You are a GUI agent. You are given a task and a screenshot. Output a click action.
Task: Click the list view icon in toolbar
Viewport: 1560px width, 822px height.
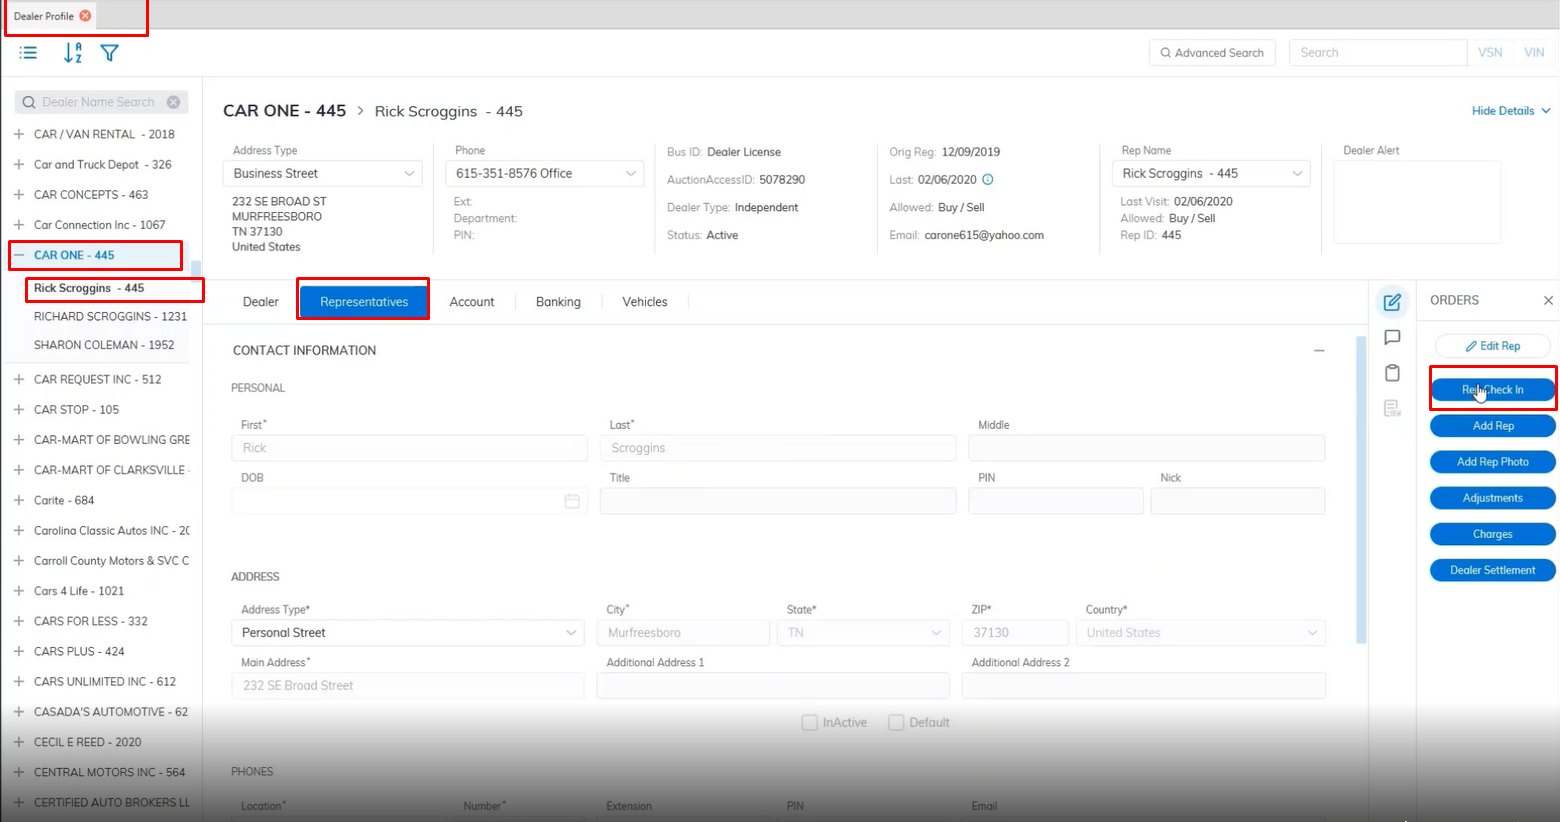click(x=28, y=53)
